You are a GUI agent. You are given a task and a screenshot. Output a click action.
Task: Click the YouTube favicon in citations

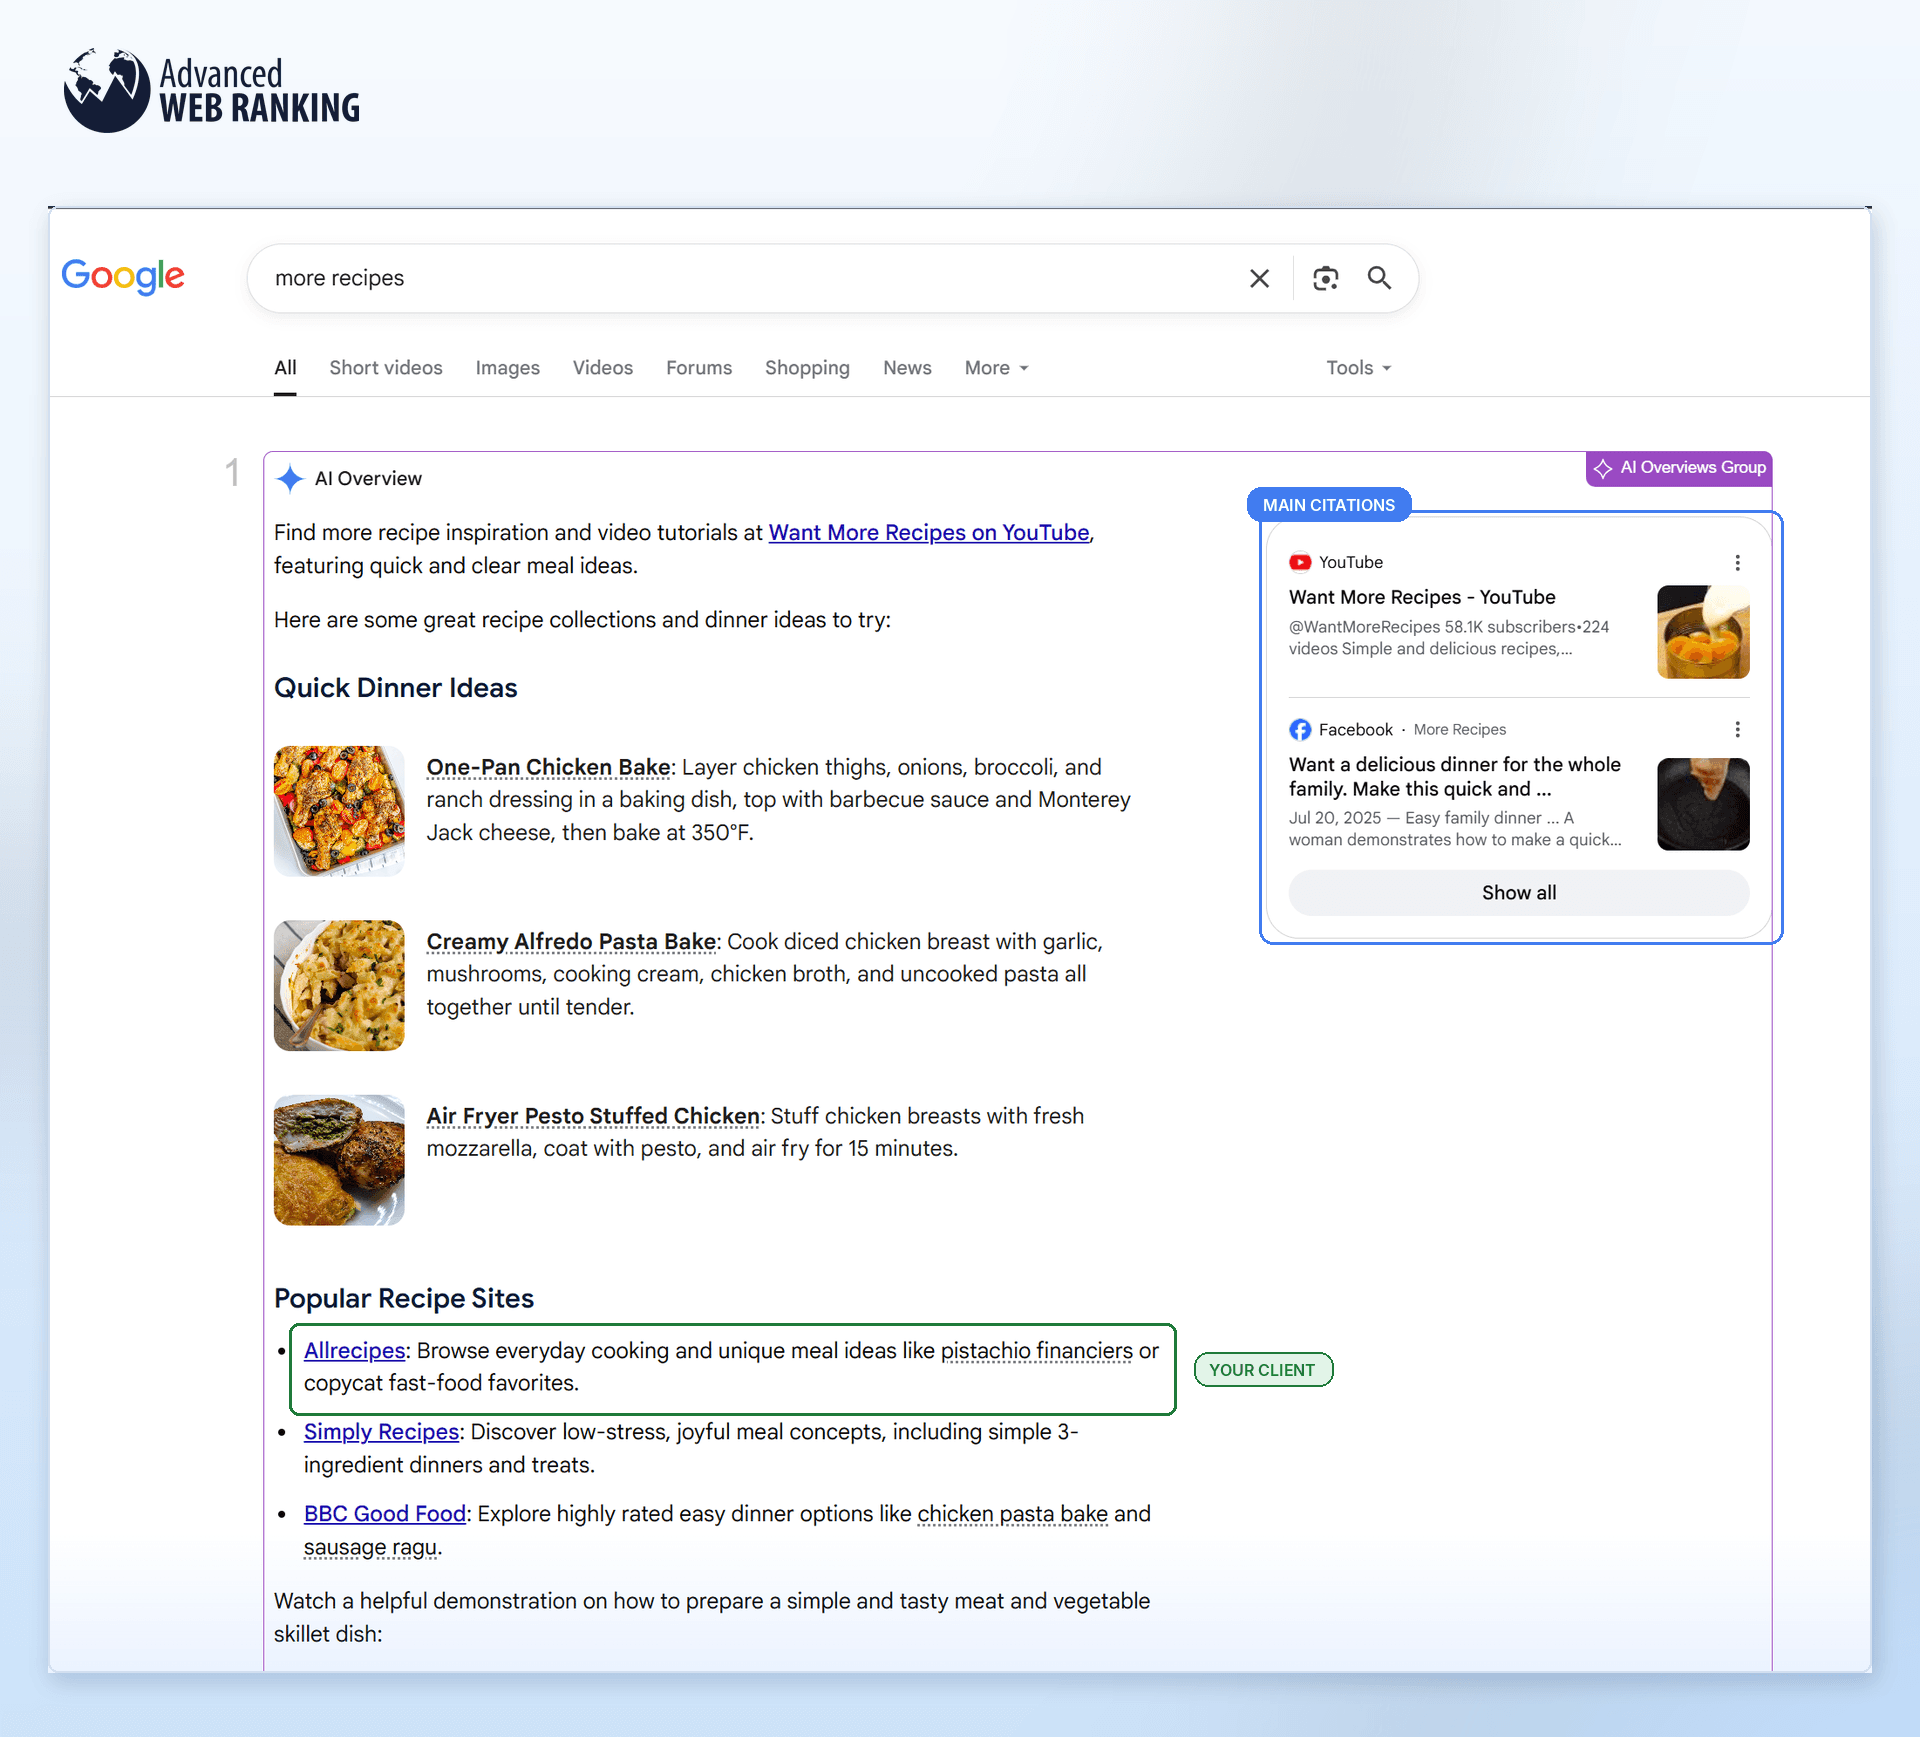pos(1300,563)
